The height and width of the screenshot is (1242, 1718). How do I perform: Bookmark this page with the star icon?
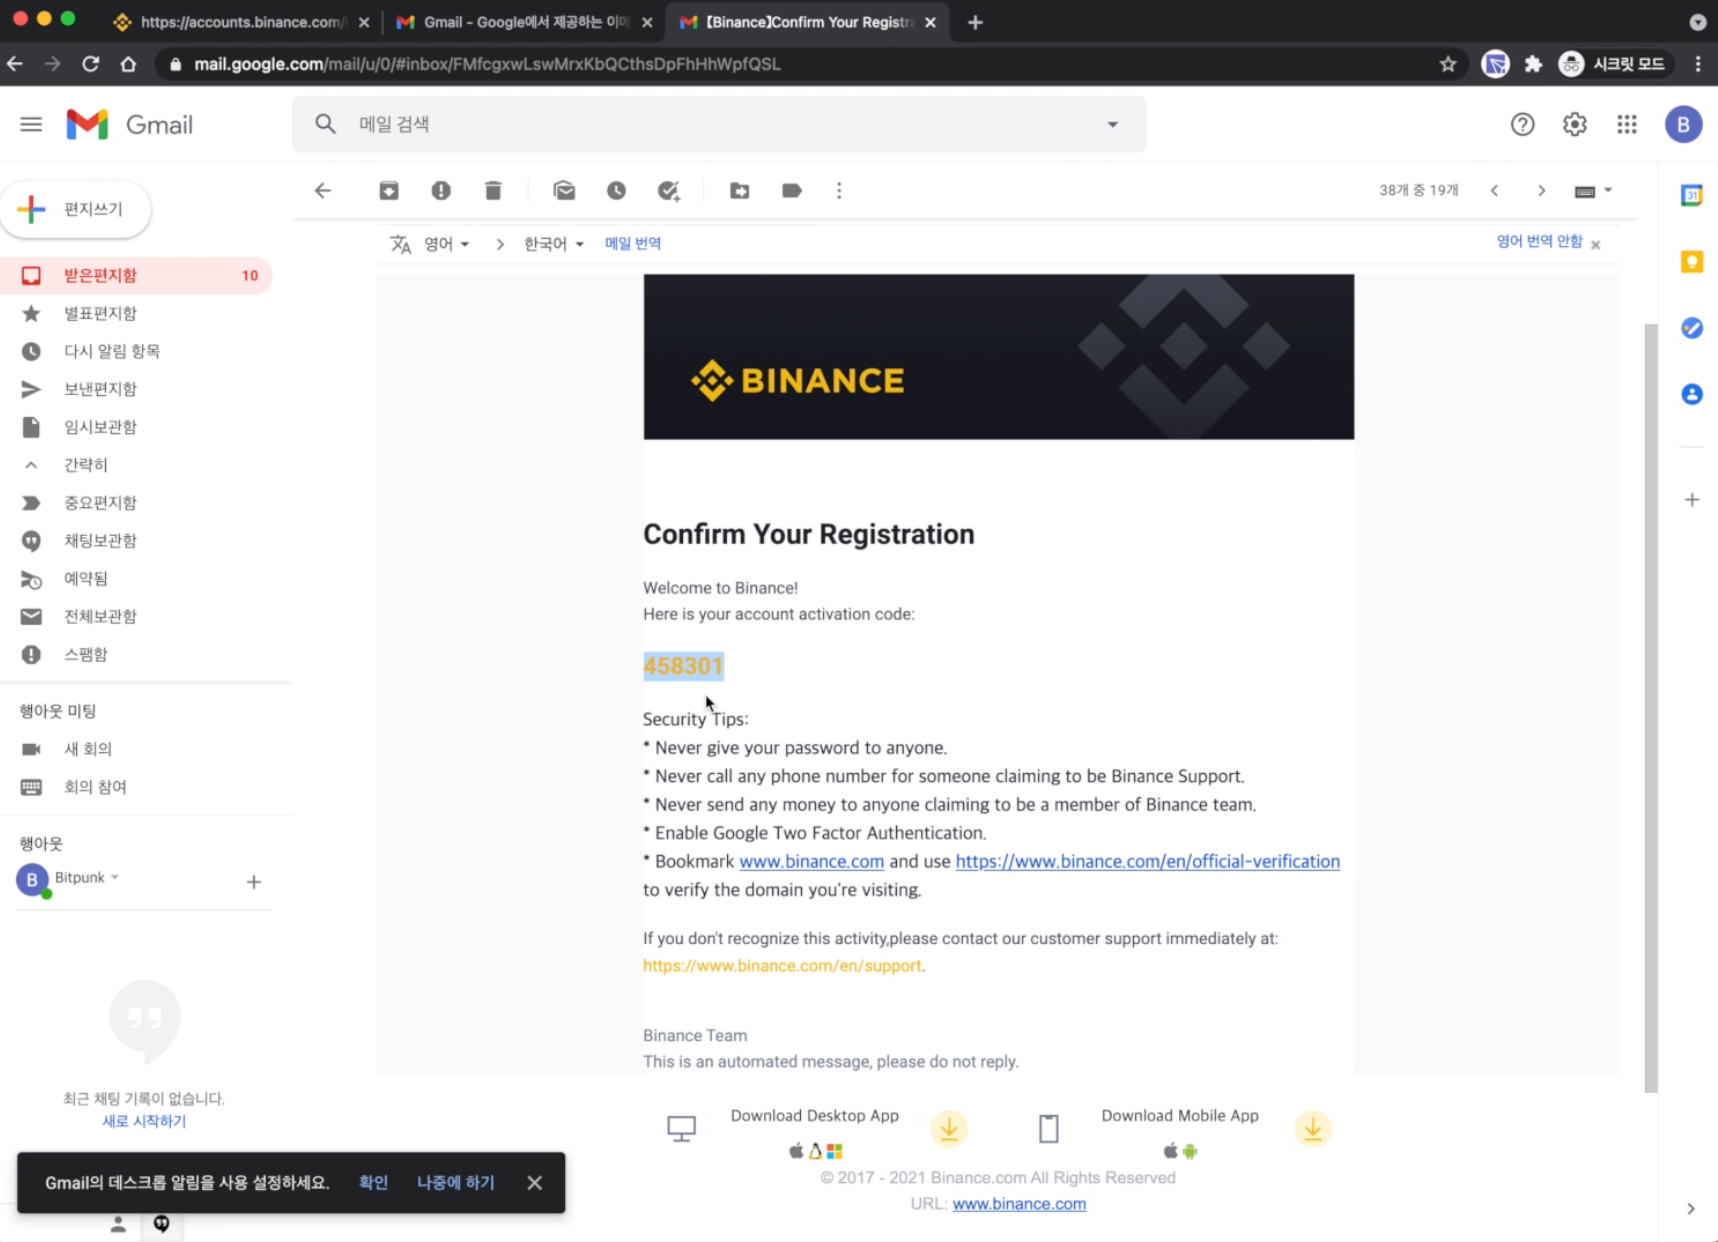1447,64
